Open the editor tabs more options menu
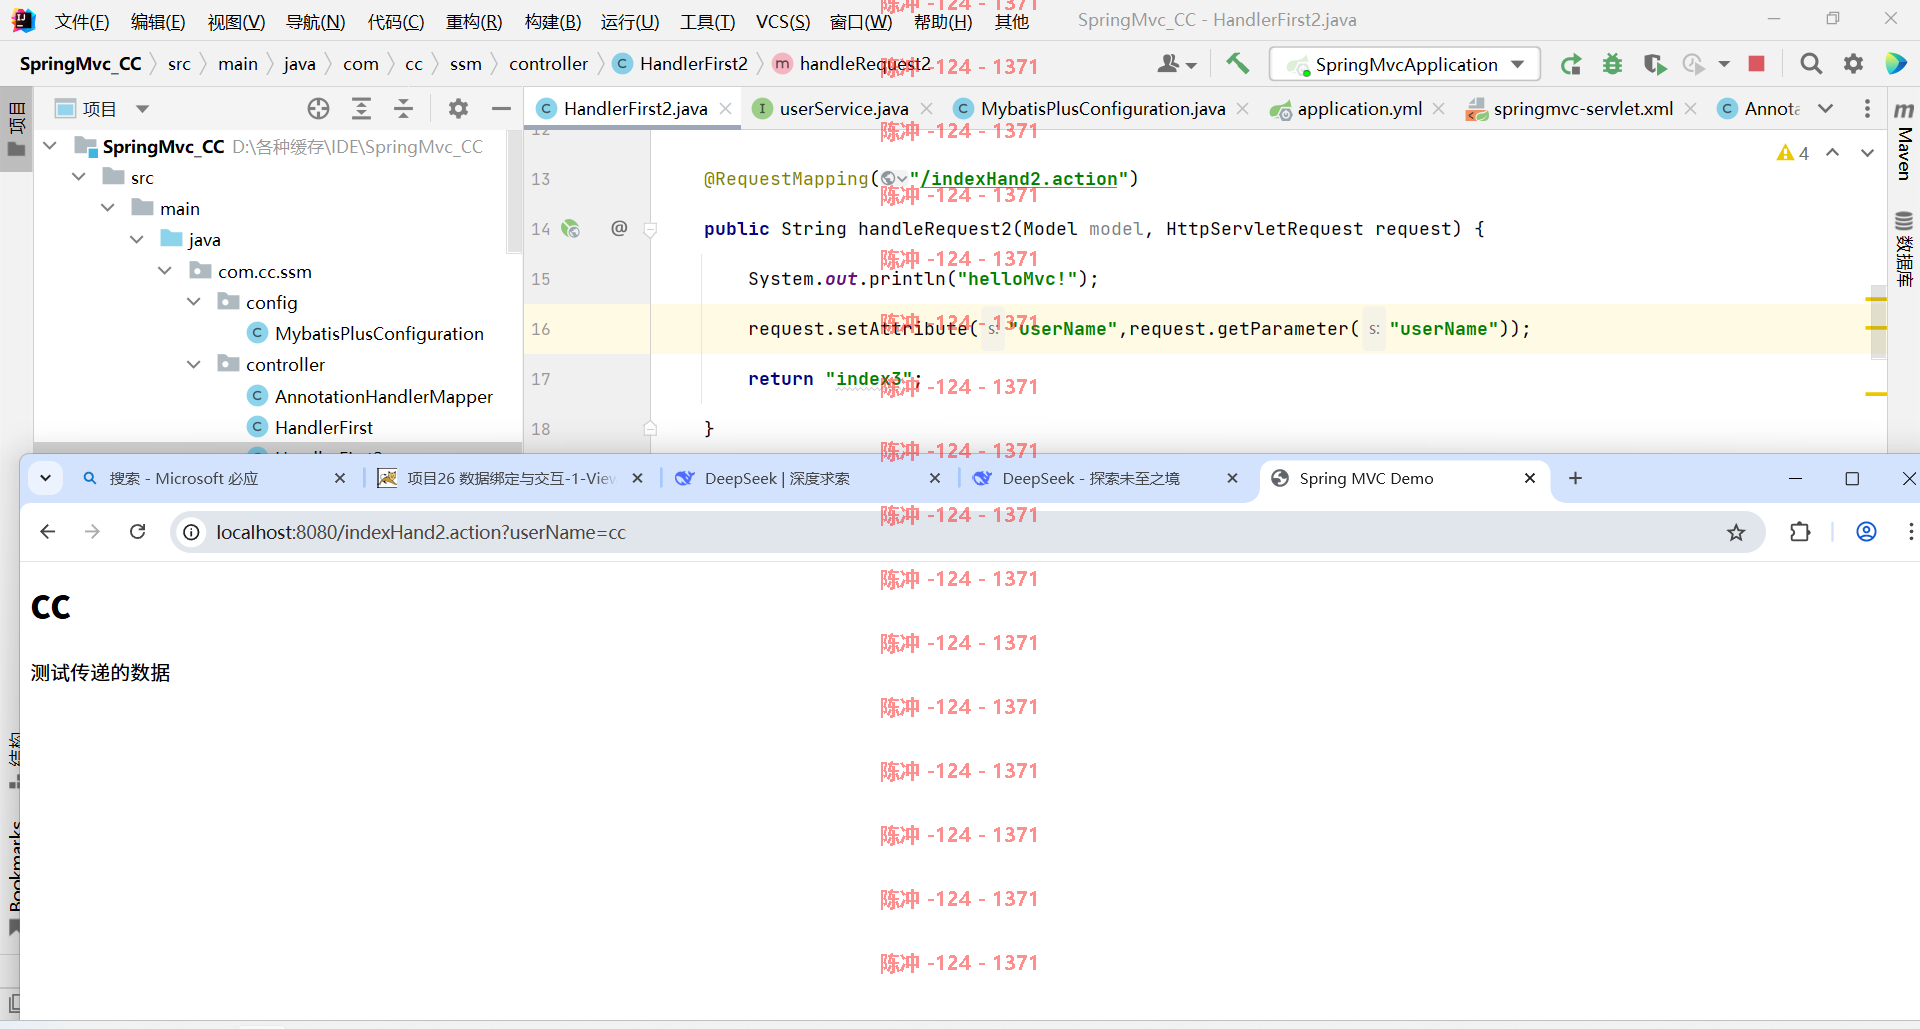The height and width of the screenshot is (1029, 1920). [x=1867, y=109]
